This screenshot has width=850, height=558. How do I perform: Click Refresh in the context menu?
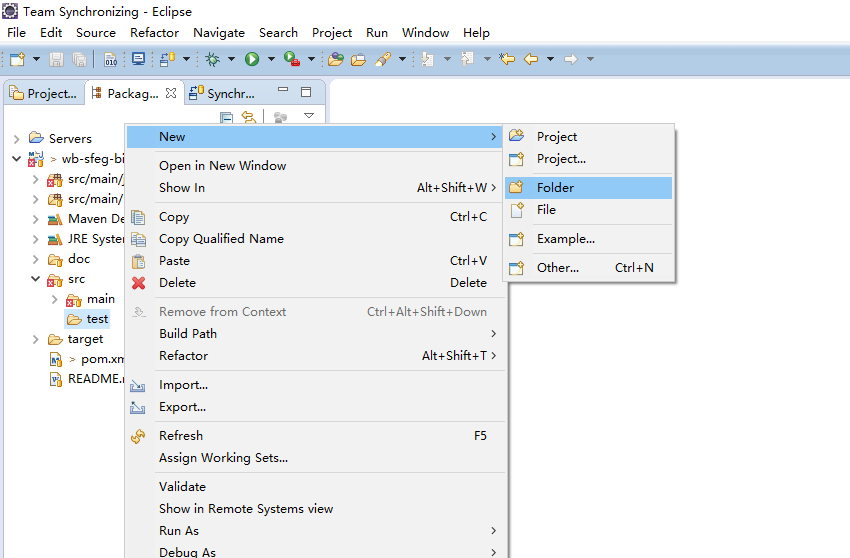click(x=314, y=436)
